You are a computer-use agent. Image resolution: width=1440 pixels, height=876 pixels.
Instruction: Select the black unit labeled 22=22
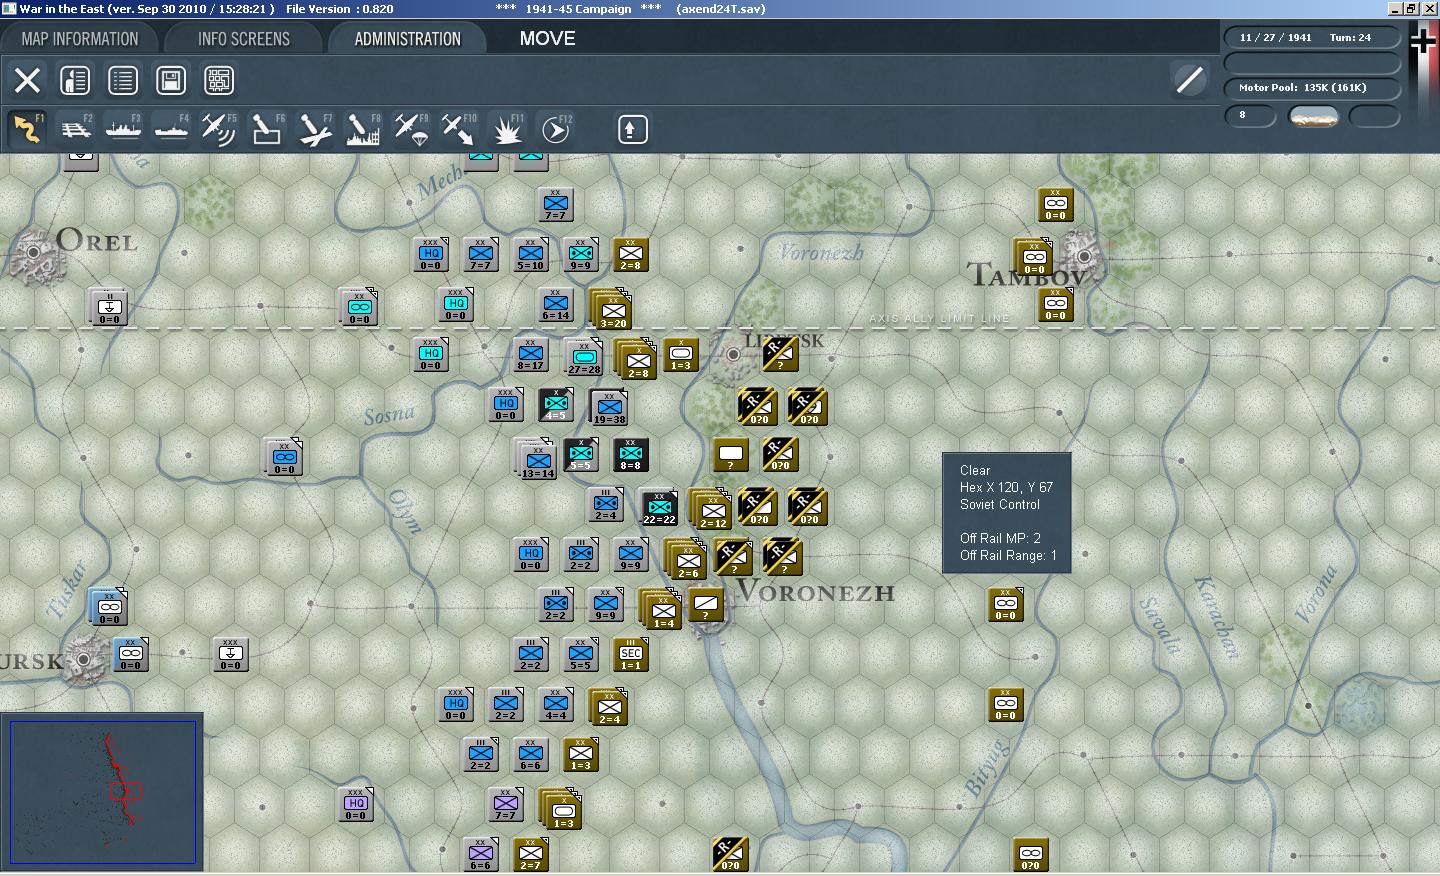point(659,507)
